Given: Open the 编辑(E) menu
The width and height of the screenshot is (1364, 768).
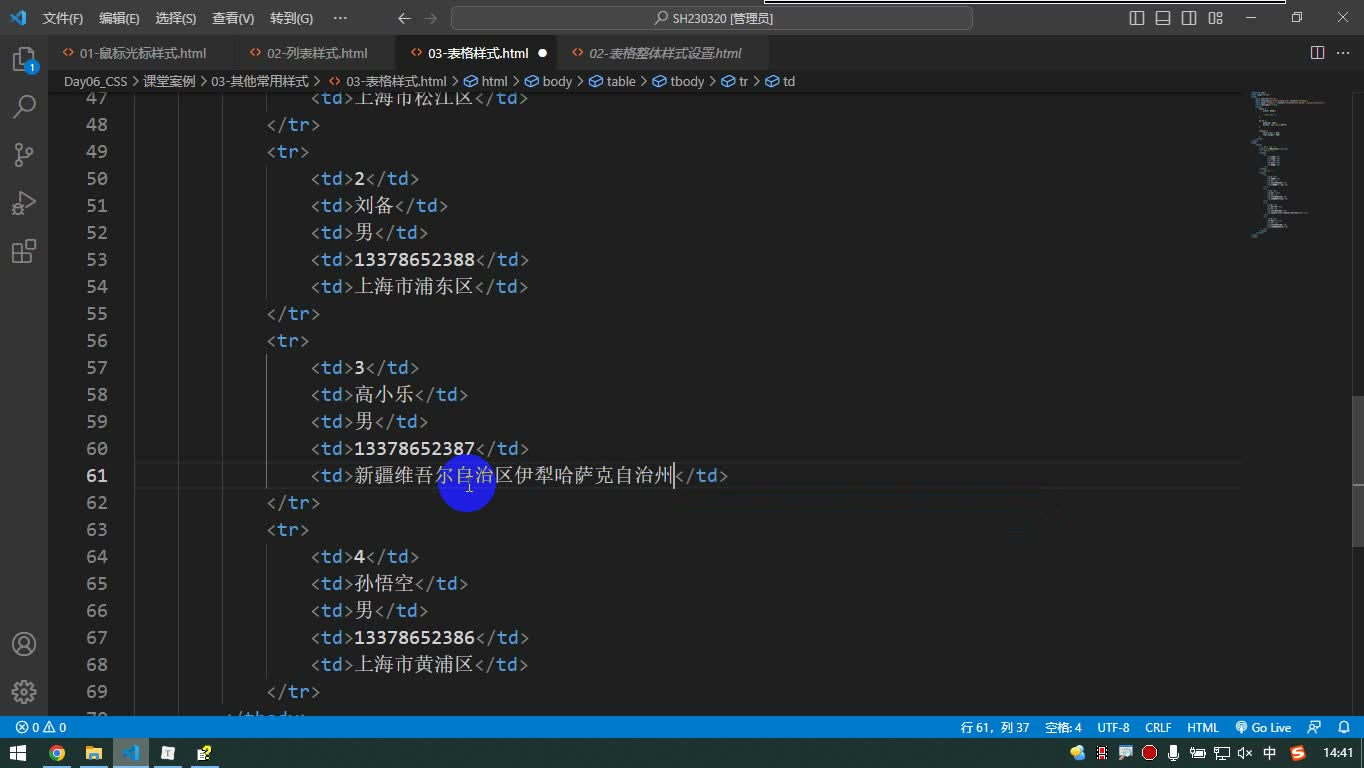Looking at the screenshot, I should click(119, 18).
